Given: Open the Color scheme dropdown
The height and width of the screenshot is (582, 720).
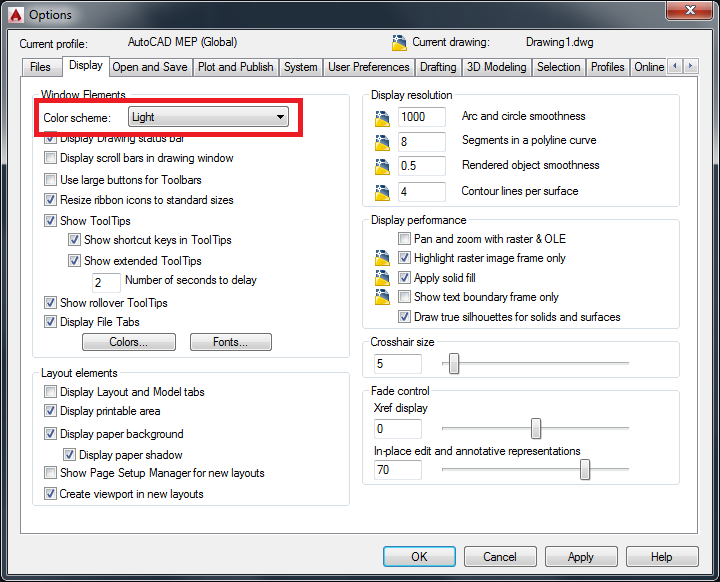Looking at the screenshot, I should [x=208, y=117].
